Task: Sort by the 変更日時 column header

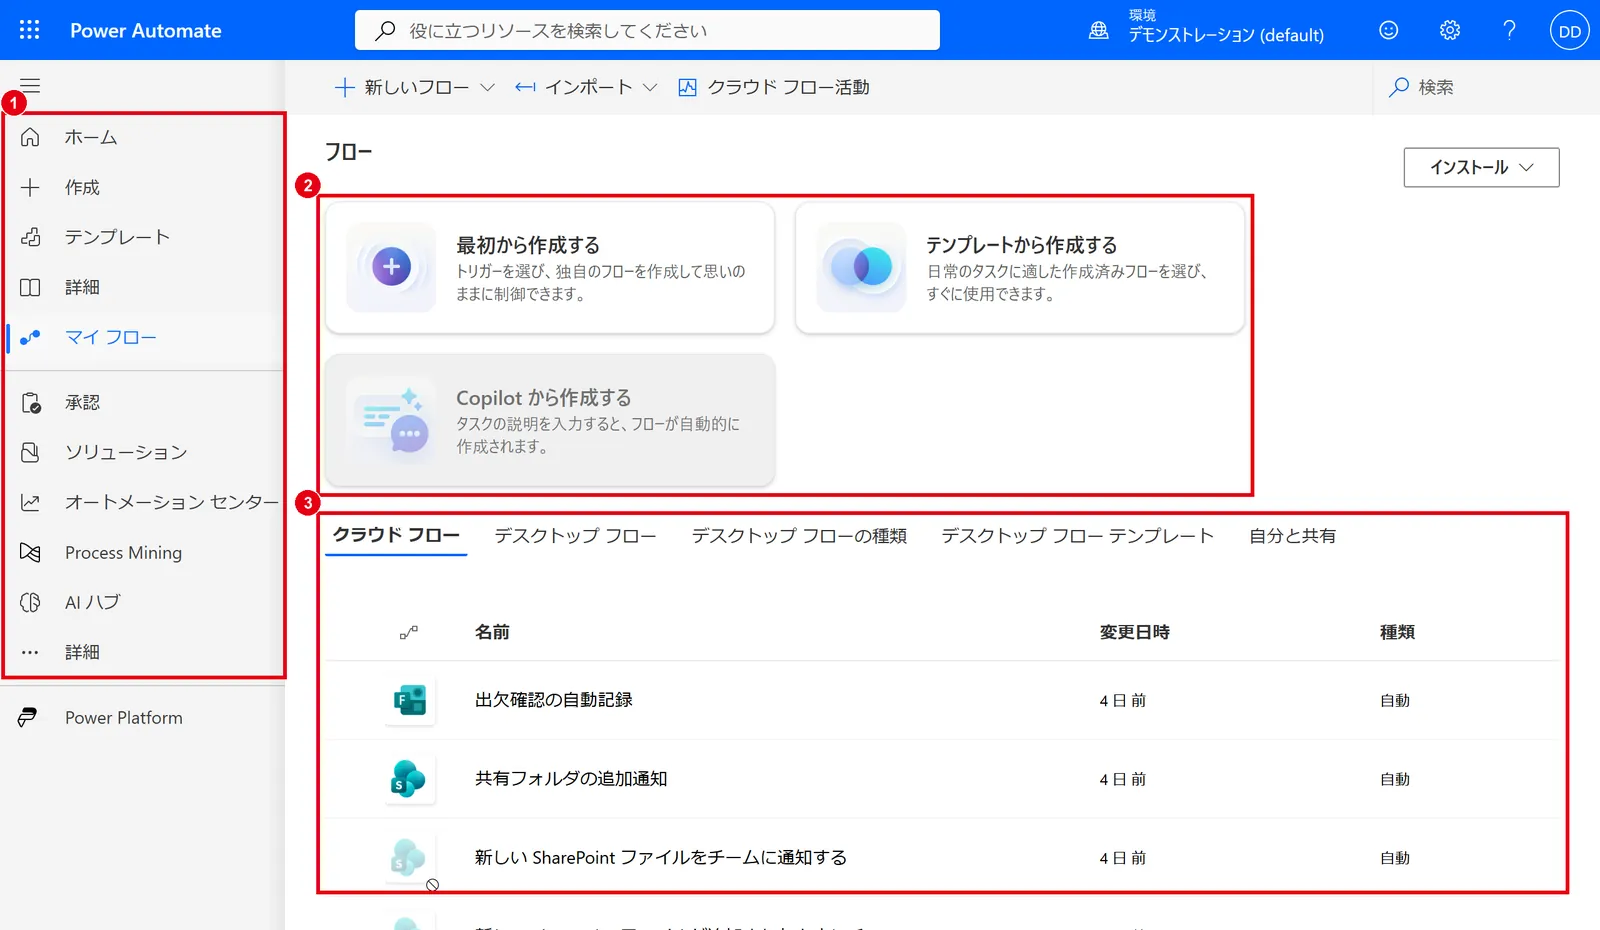Action: pos(1134,632)
